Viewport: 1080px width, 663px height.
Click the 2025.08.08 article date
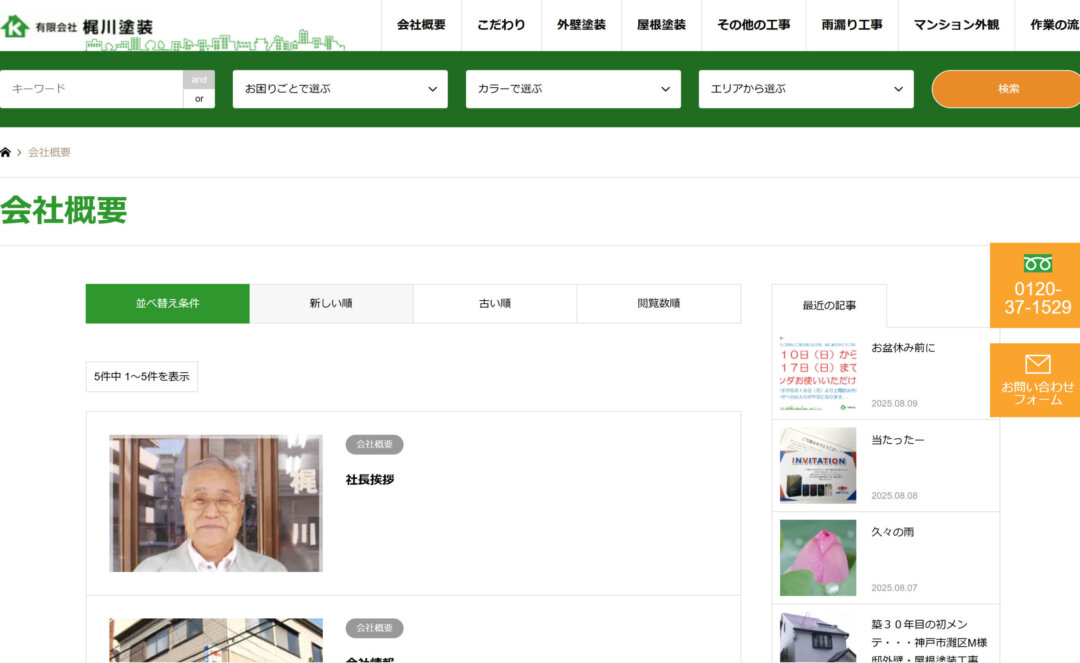click(894, 496)
